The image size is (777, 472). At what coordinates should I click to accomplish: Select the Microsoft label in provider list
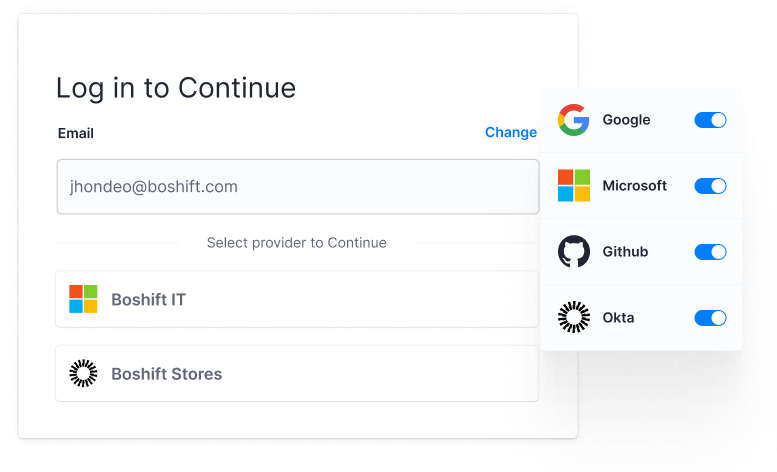click(x=635, y=186)
